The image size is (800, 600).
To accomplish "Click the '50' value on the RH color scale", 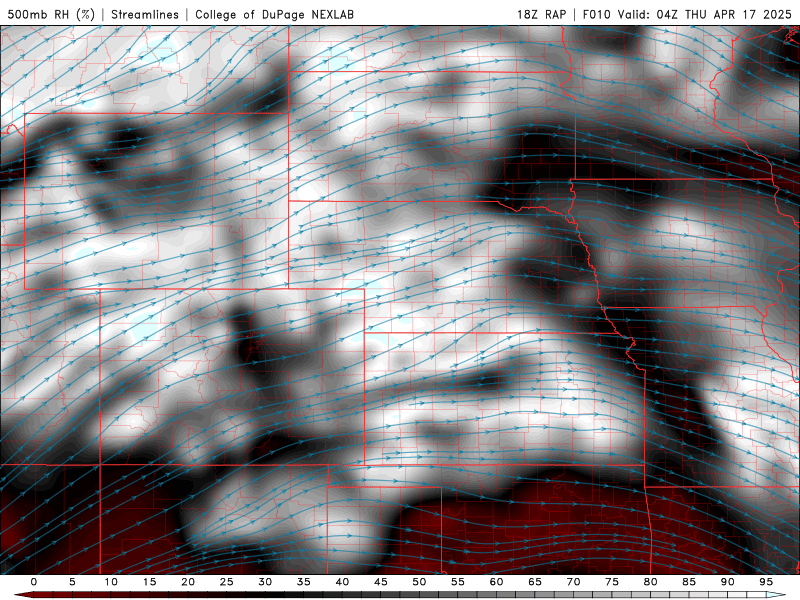I will 419,582.
